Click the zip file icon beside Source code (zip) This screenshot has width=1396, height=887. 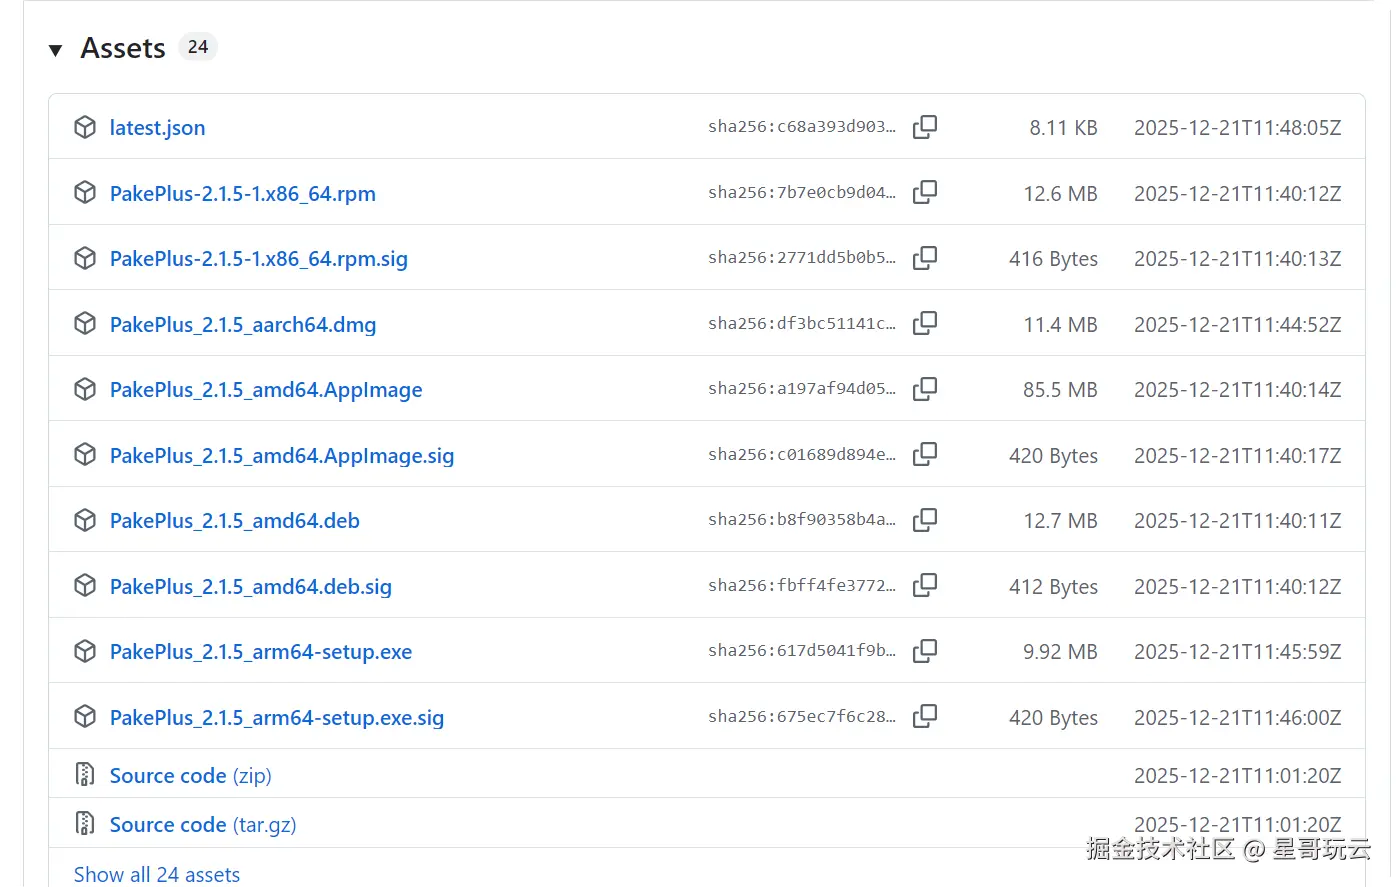pyautogui.click(x=85, y=774)
